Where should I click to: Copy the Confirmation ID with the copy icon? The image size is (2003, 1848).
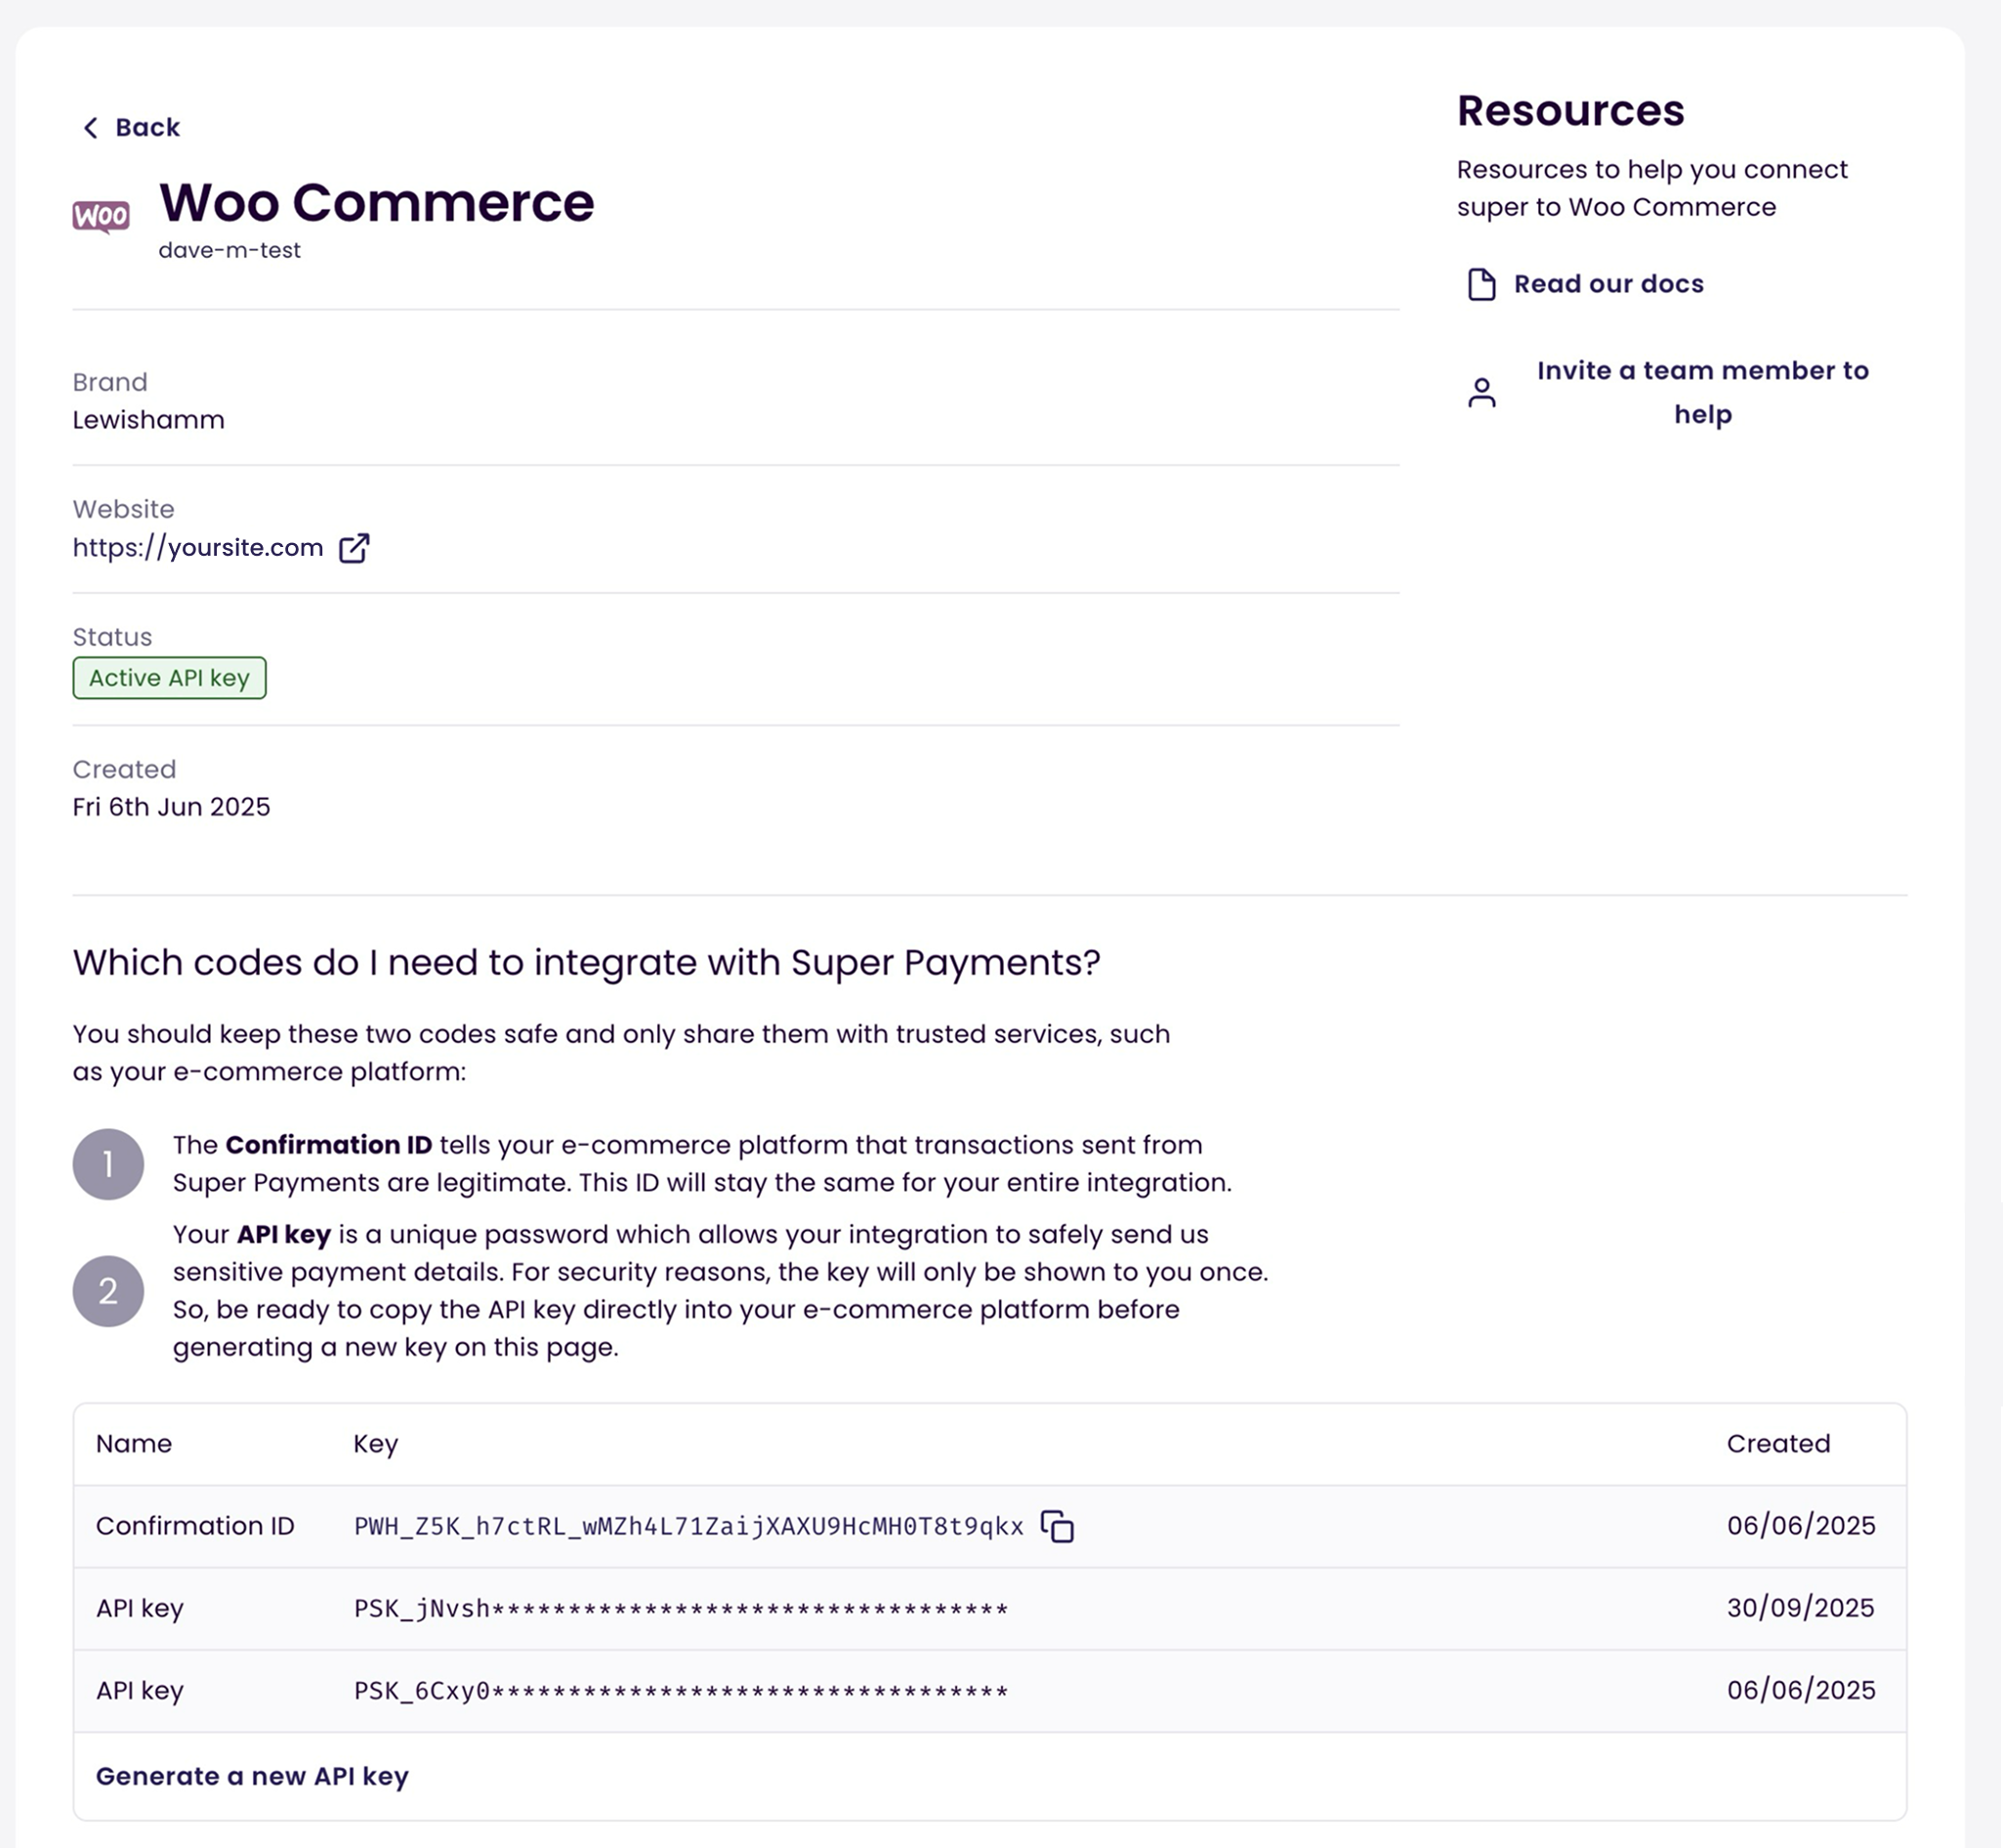click(1057, 1526)
